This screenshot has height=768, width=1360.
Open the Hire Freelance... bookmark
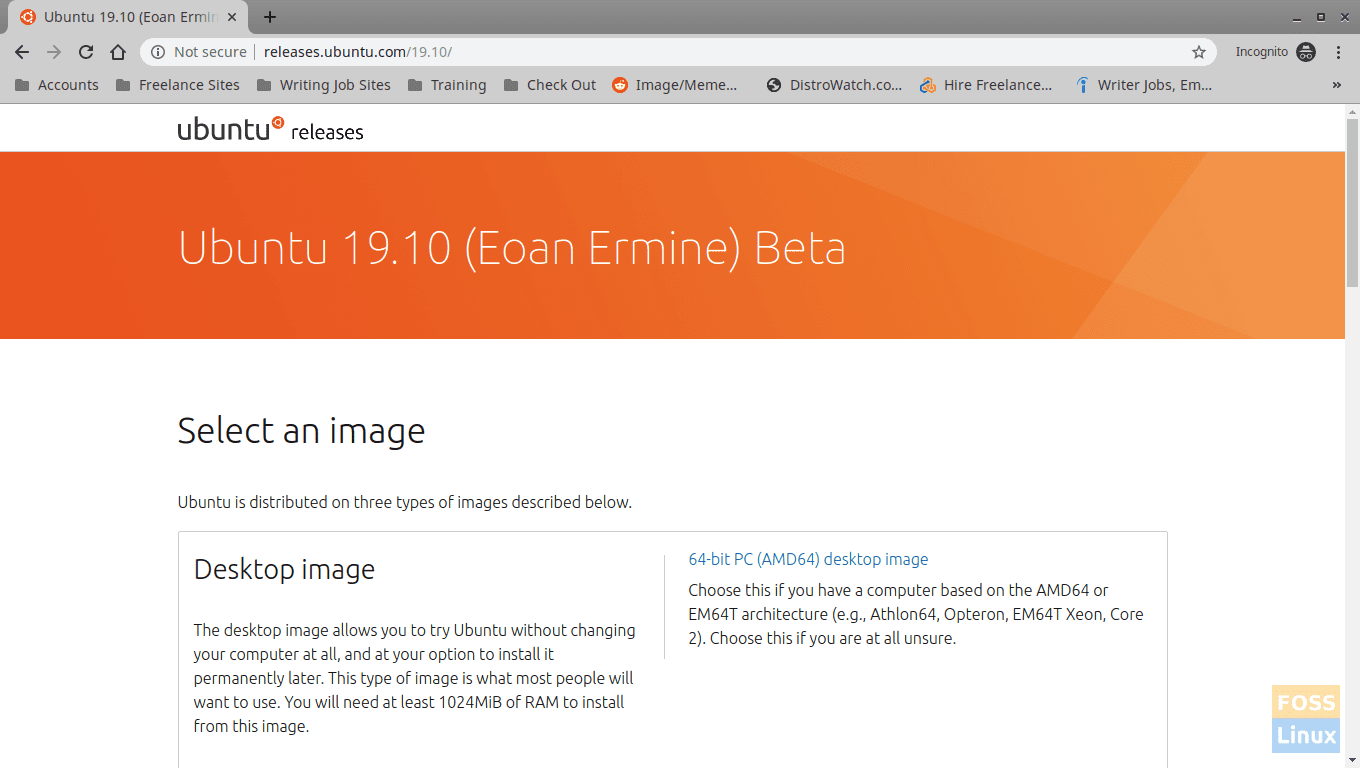coord(986,85)
